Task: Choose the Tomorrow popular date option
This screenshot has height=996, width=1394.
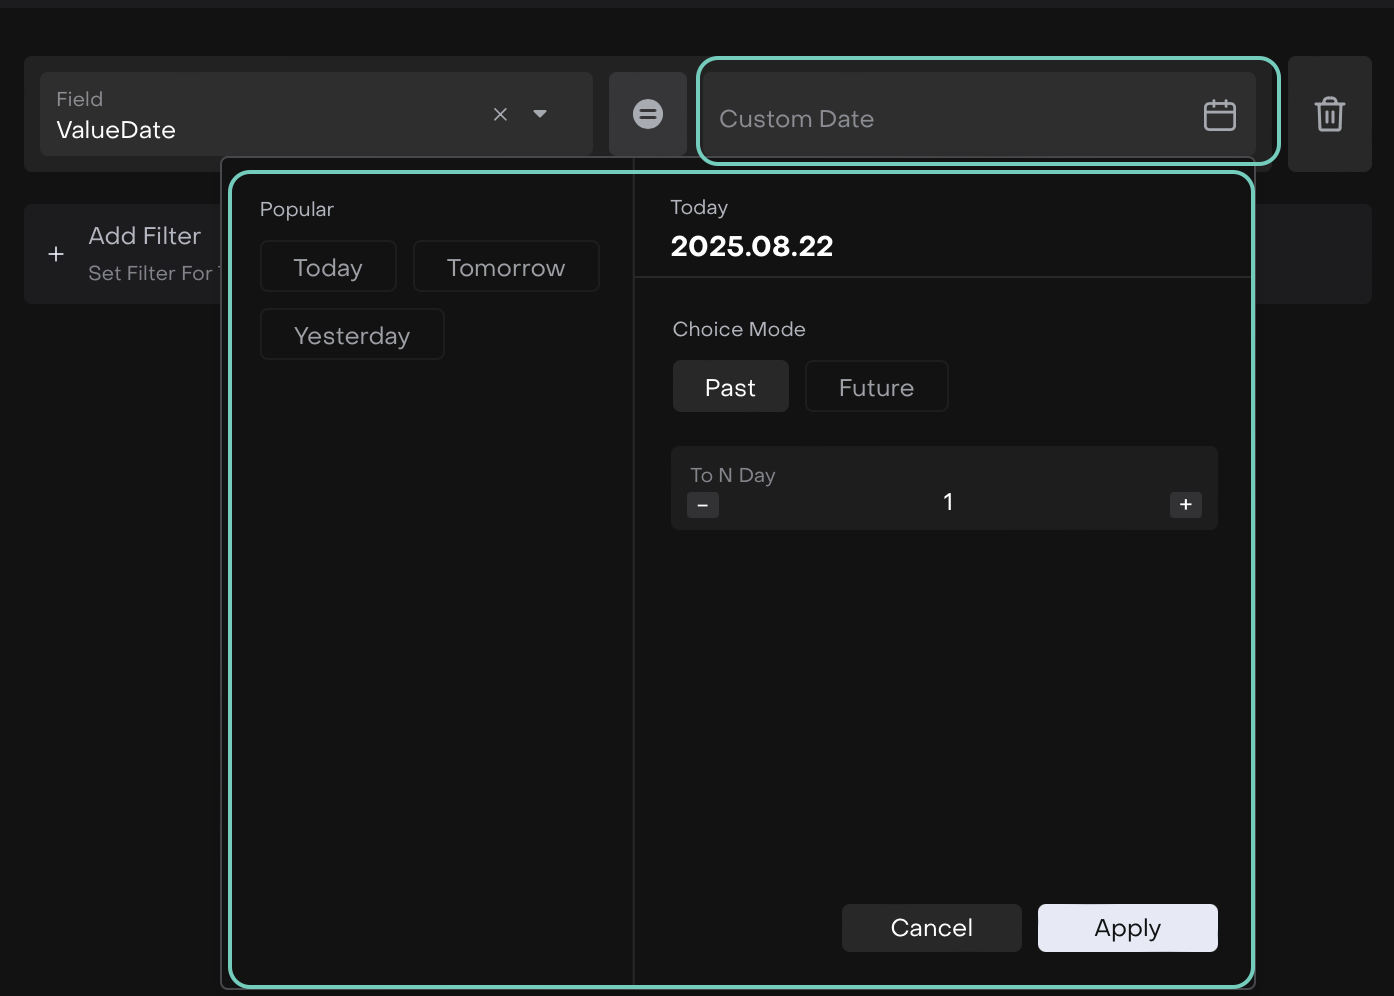Action: coord(506,267)
